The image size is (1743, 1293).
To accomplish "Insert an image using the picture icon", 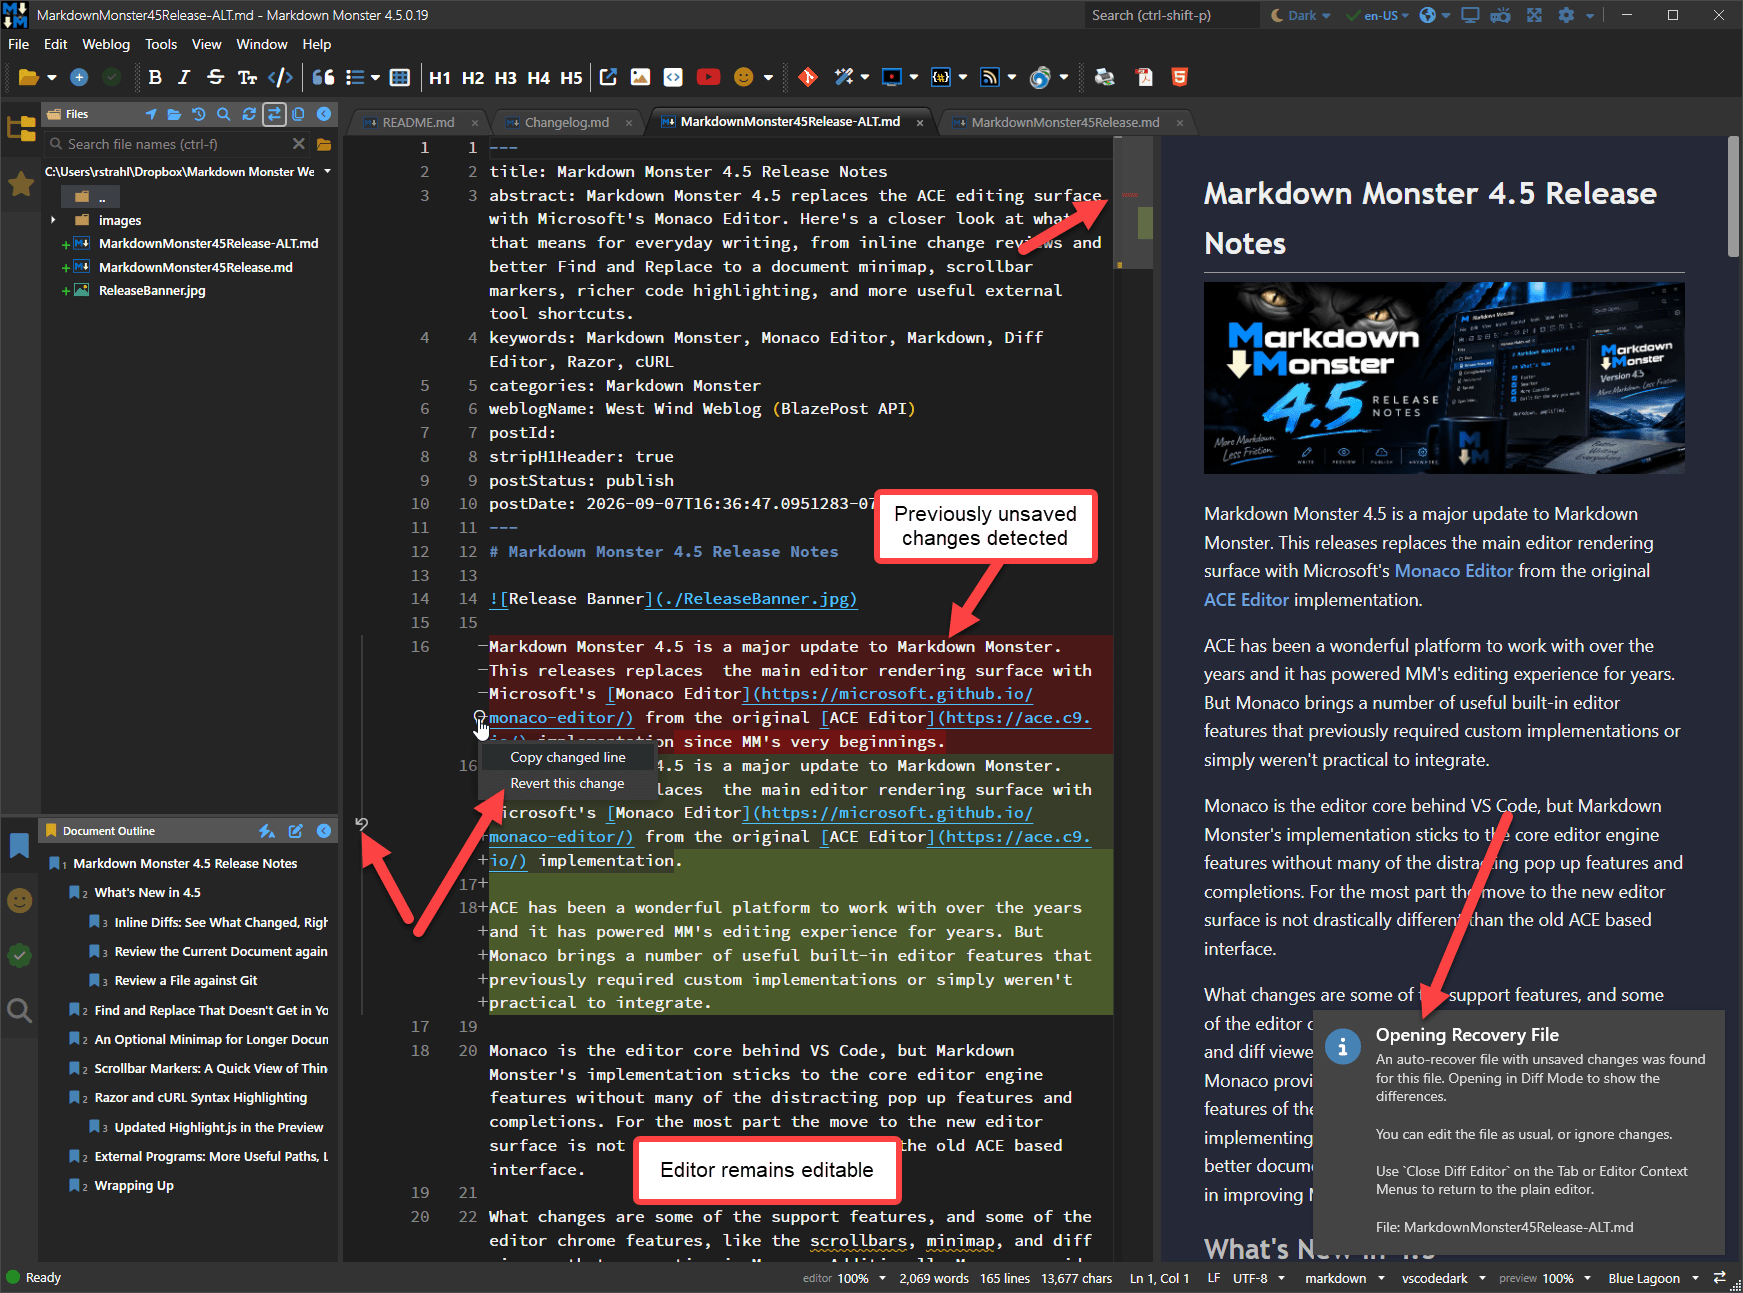I will coord(640,77).
